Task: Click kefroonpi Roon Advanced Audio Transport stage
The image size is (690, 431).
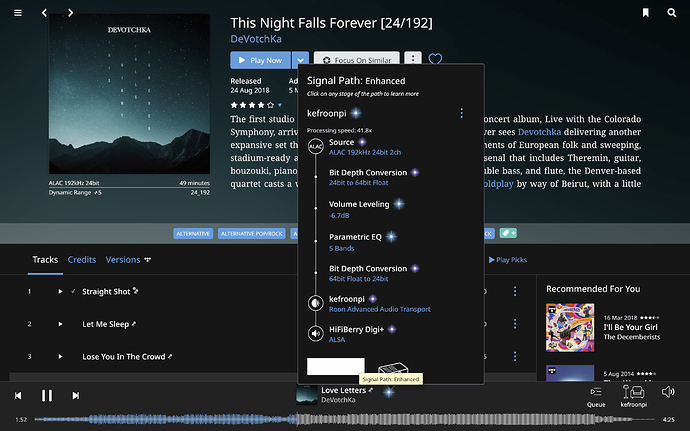Action: click(x=380, y=304)
